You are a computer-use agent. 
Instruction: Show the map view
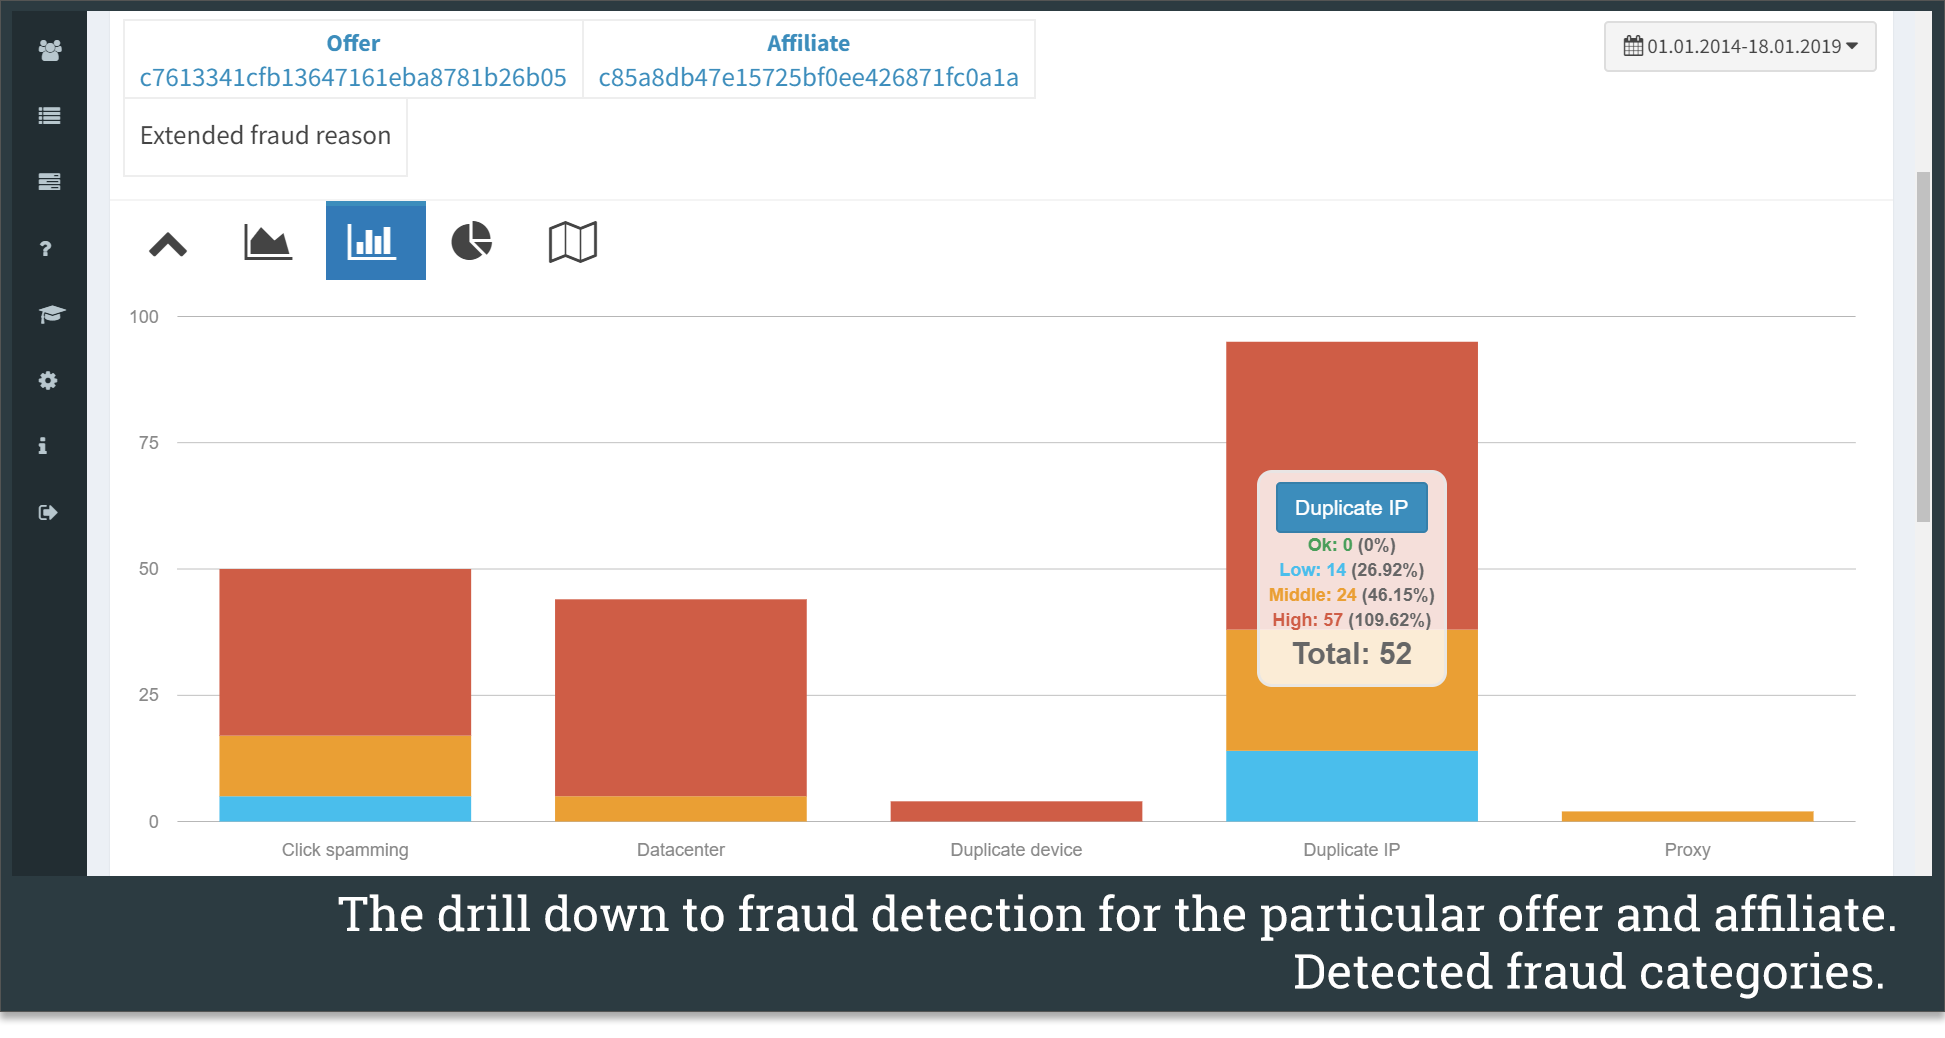(x=572, y=242)
